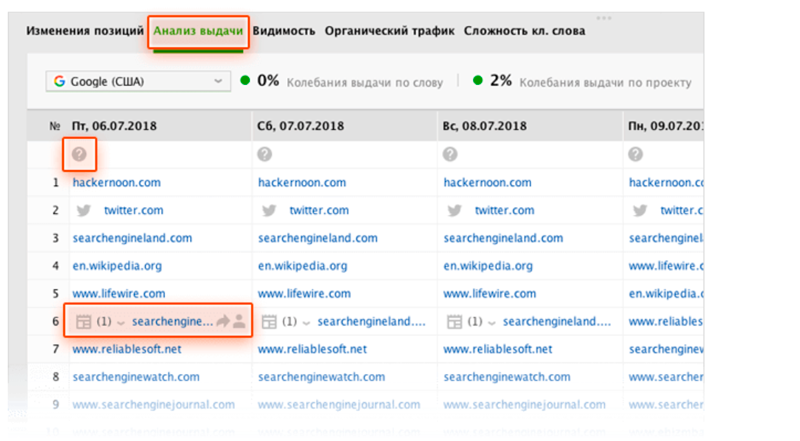Screen dimensions: 800x441
Task: Click question mark icon under Сб, 07.07.2018
Action: (264, 154)
